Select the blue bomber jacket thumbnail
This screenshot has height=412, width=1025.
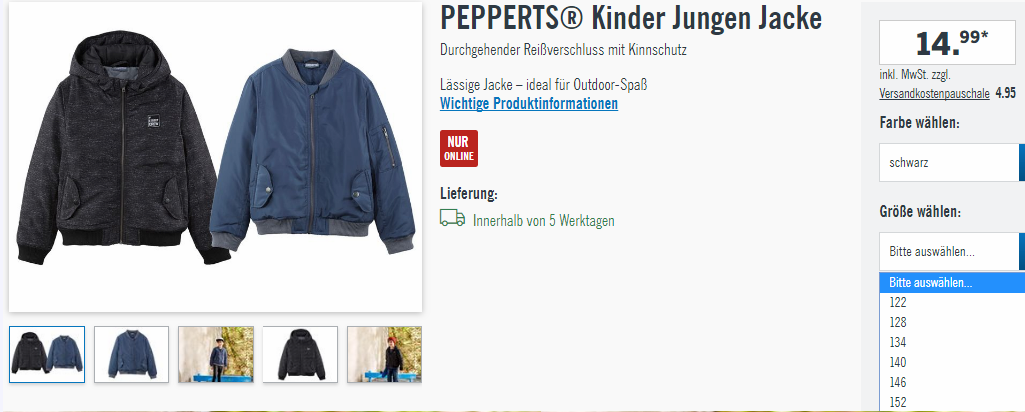(131, 354)
